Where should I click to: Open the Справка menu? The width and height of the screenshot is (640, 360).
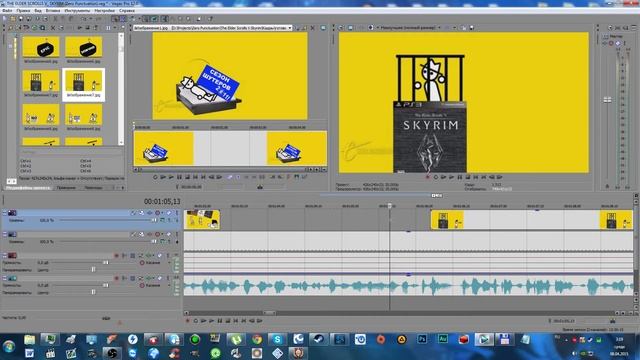coord(127,11)
